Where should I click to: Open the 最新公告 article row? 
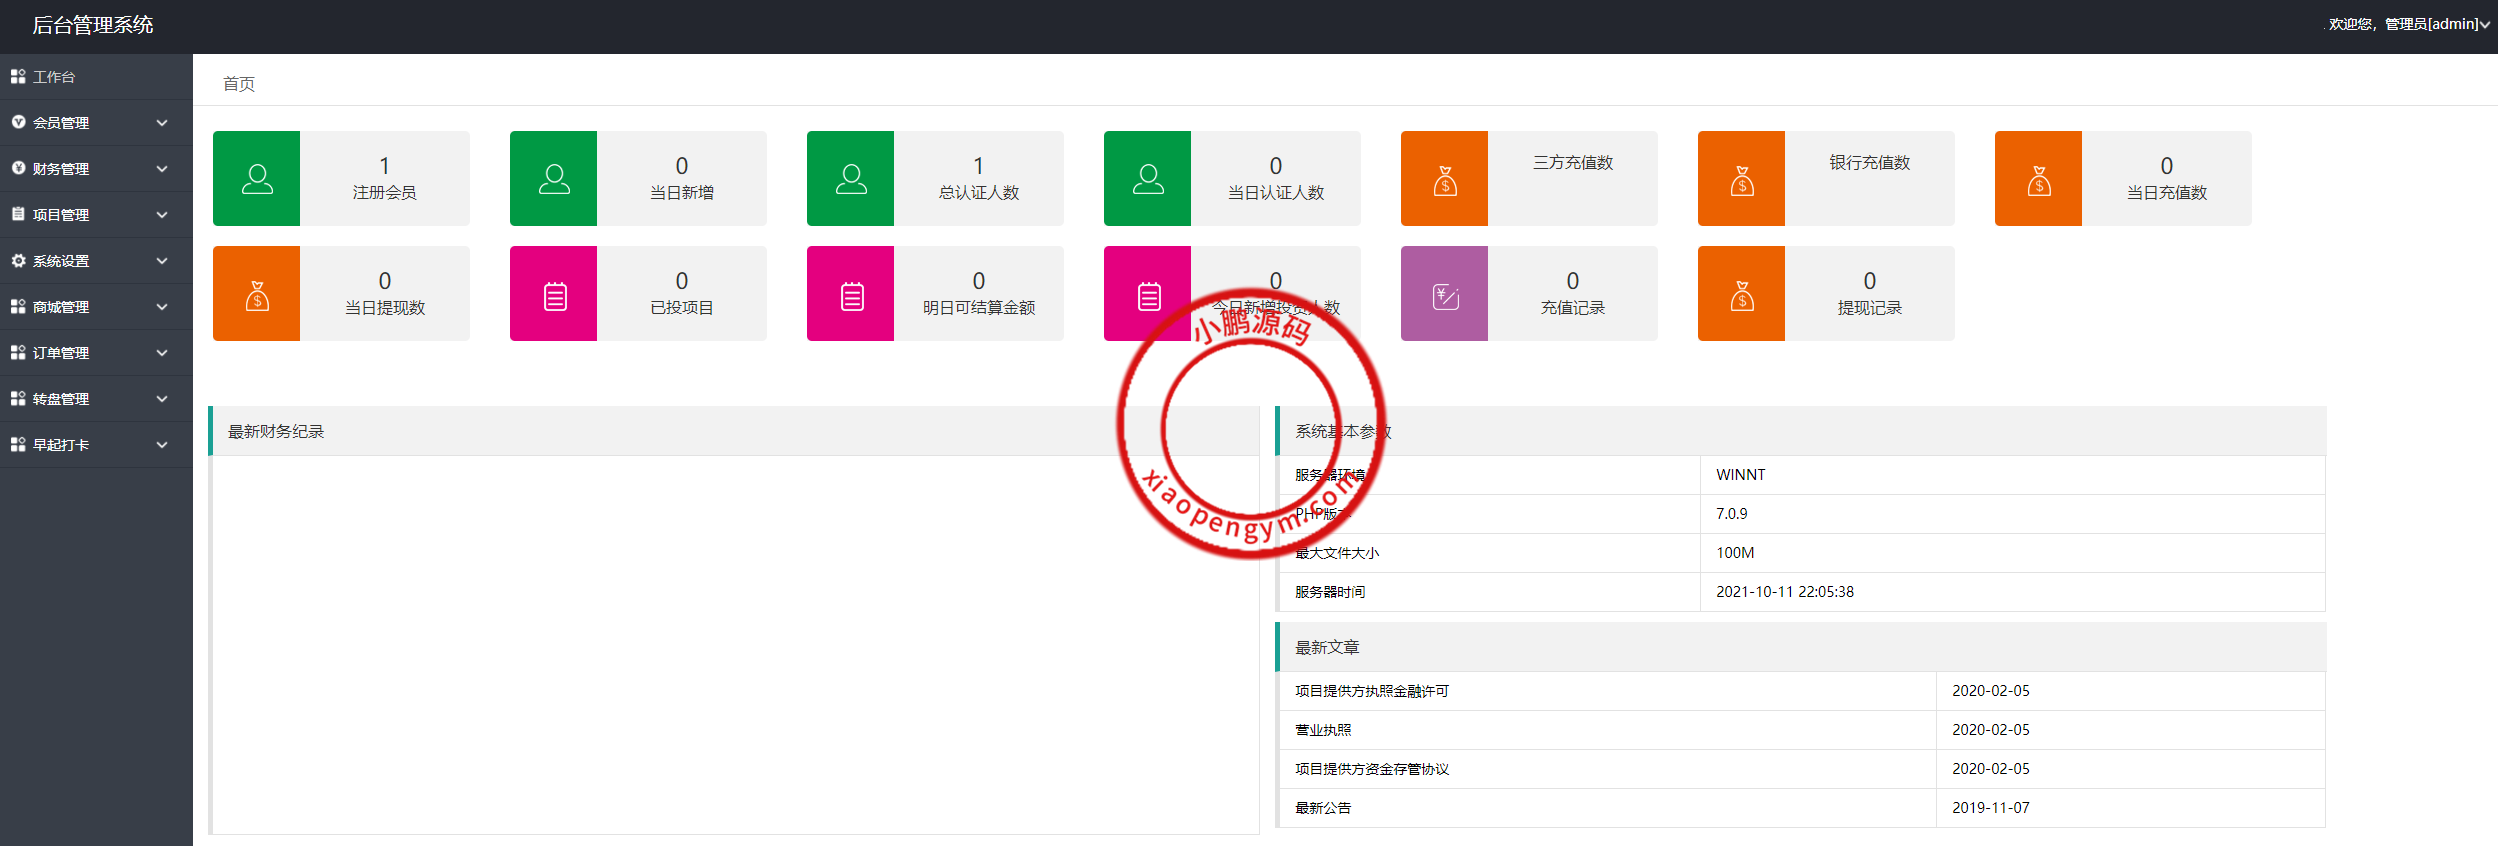(1323, 808)
